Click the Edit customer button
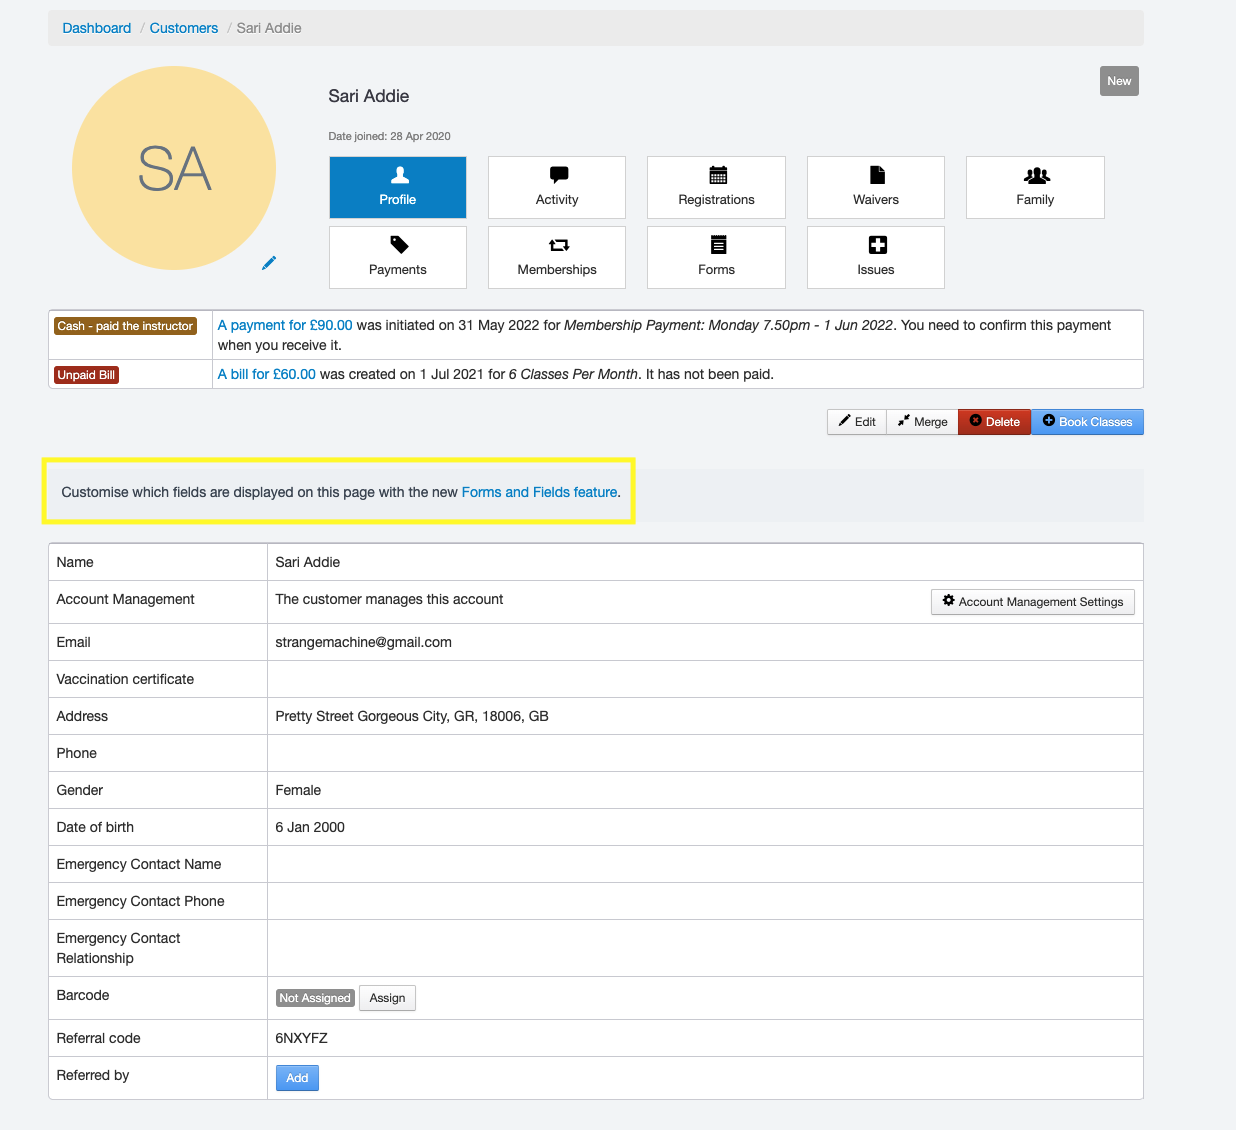This screenshot has height=1130, width=1236. (x=857, y=422)
